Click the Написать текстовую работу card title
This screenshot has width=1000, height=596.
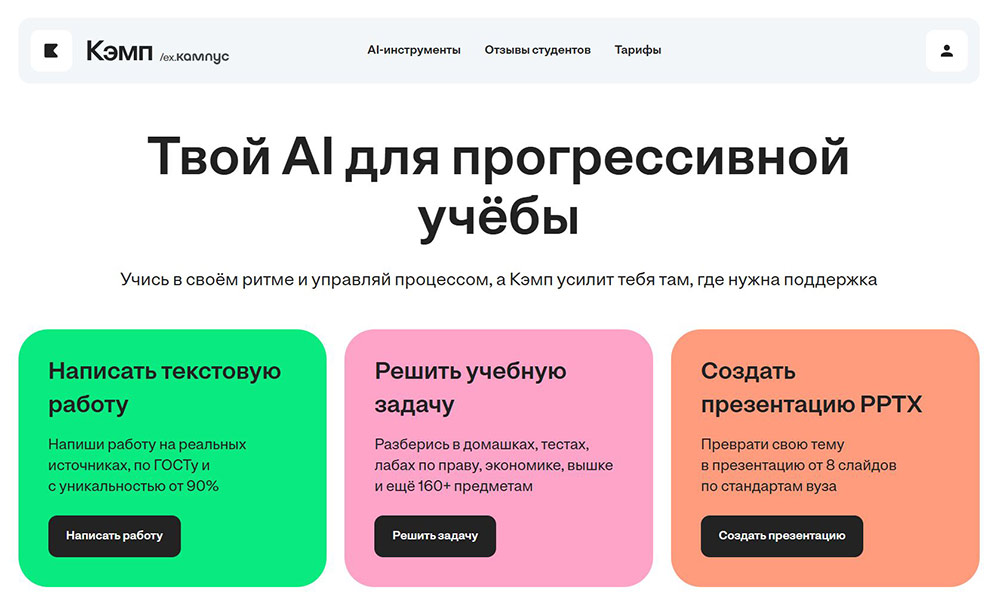pos(166,386)
